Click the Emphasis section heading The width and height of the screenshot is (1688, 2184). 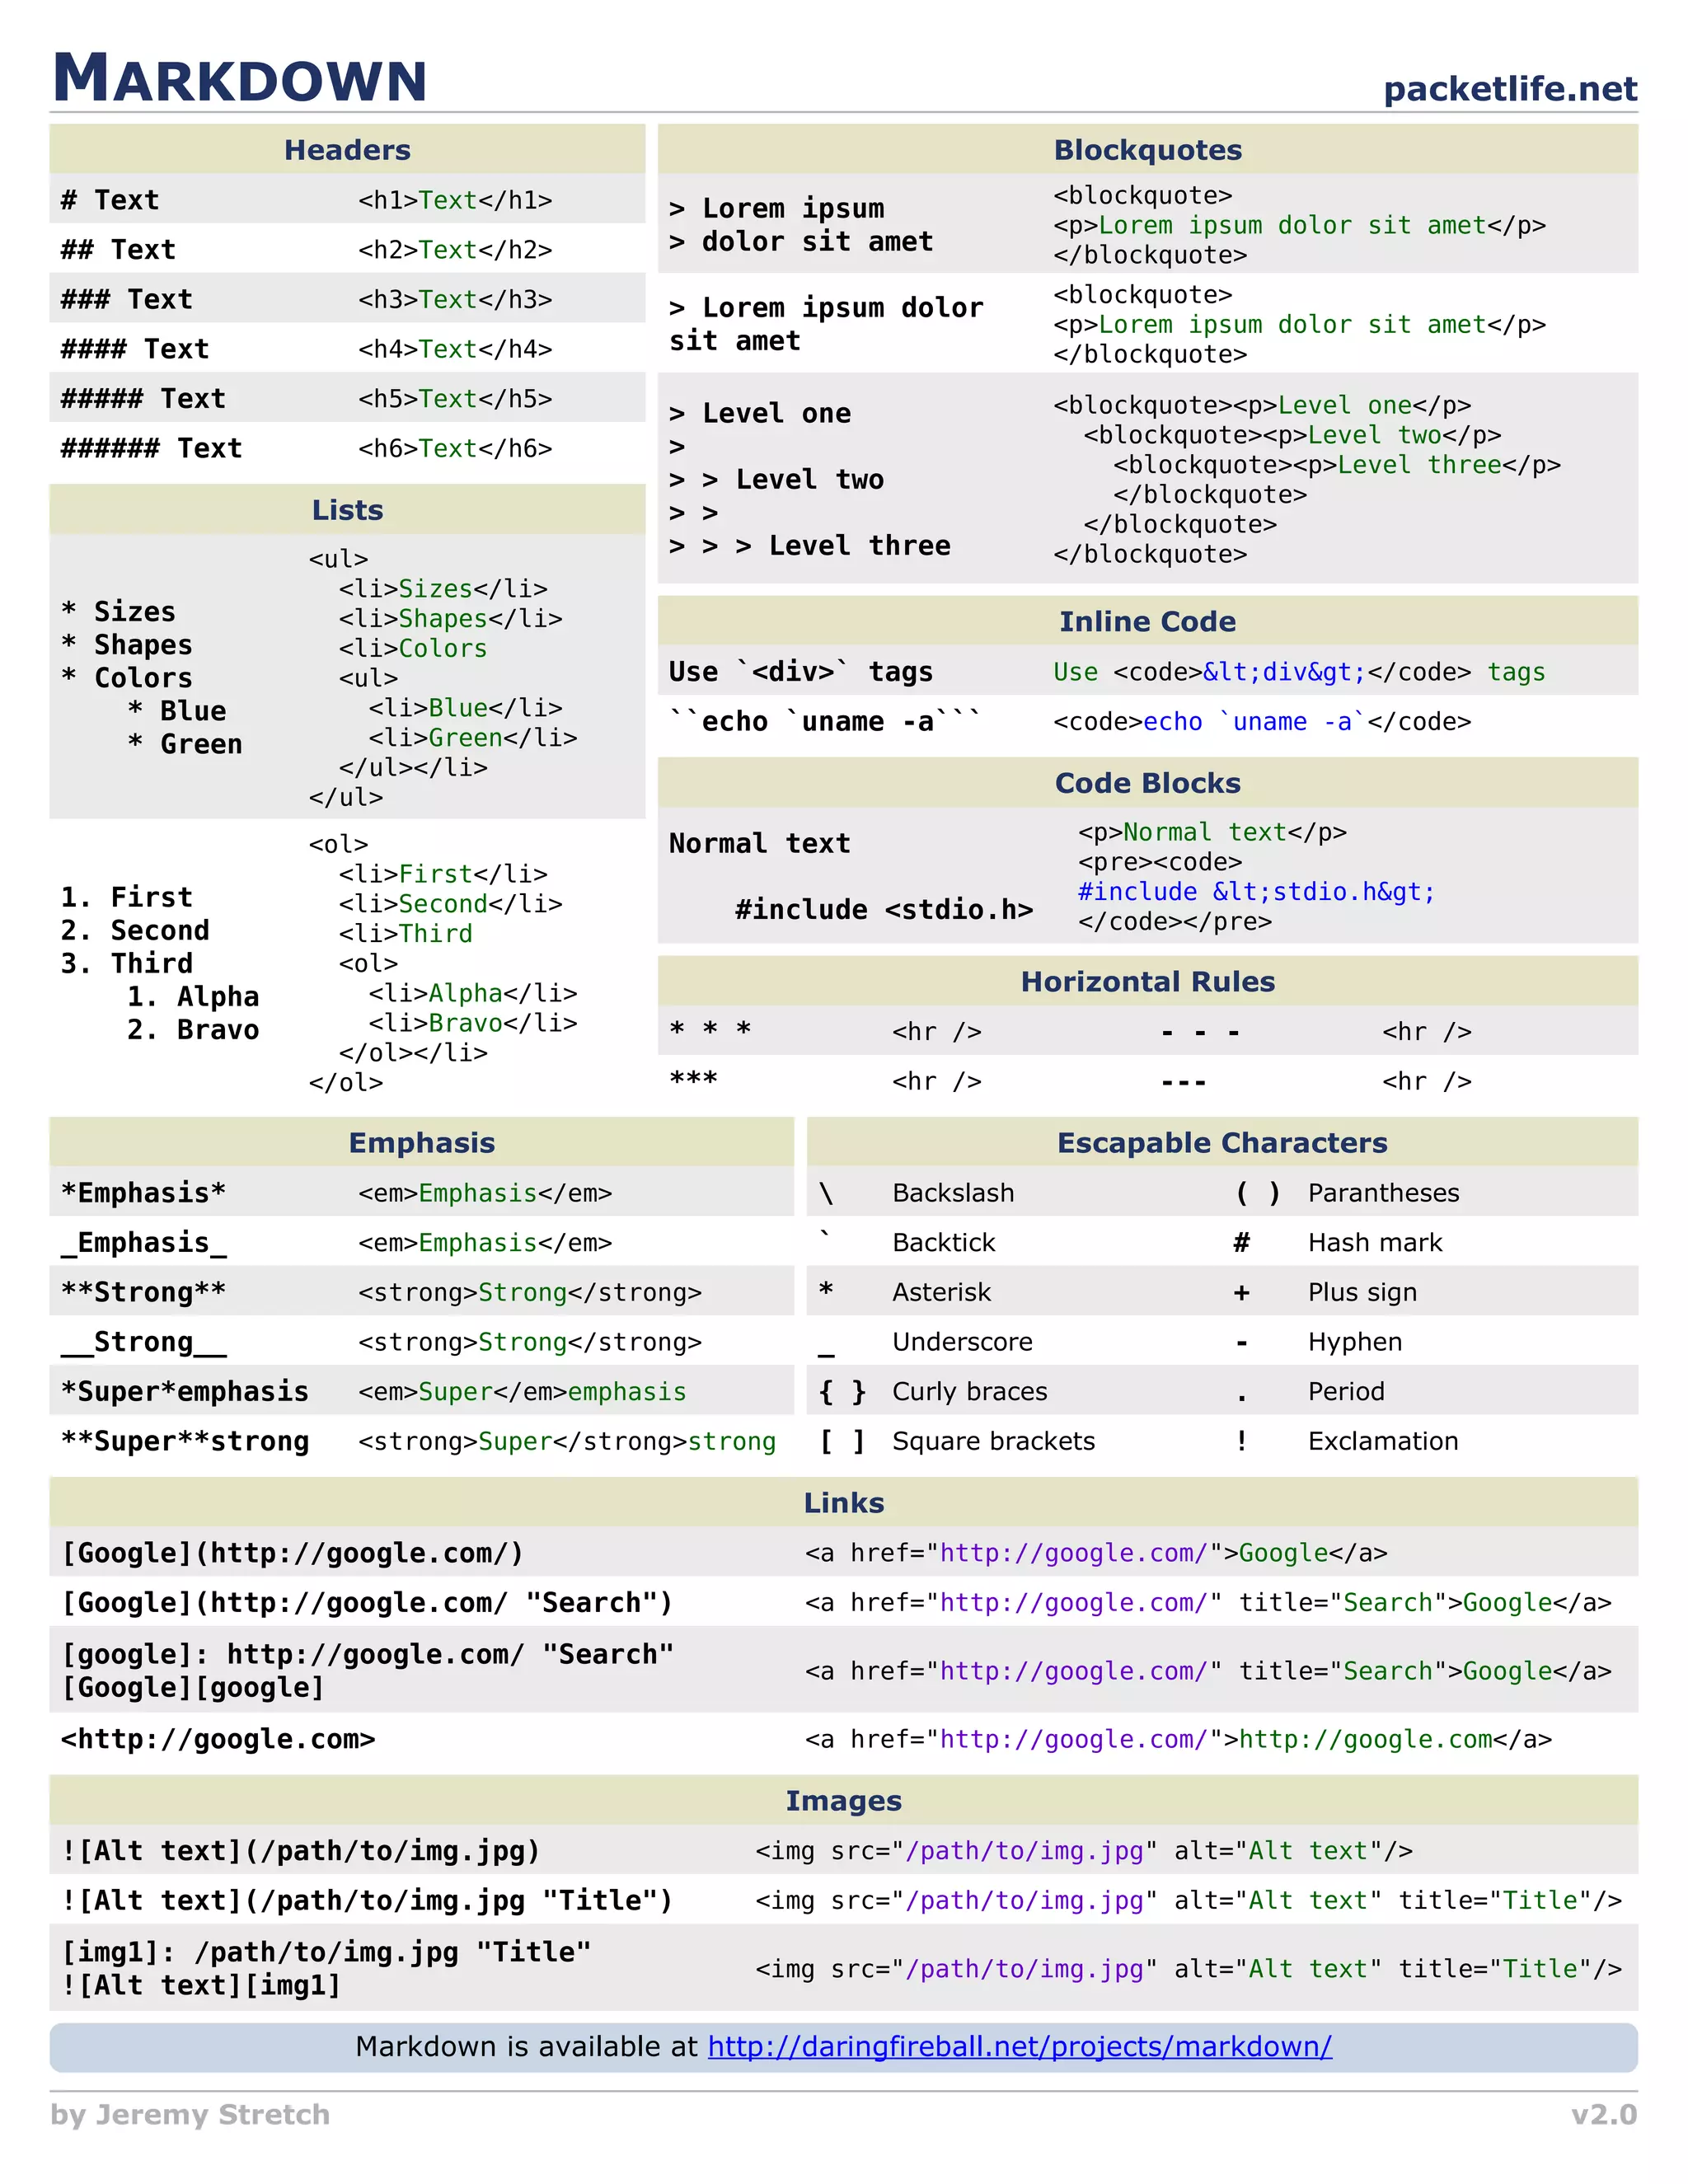pos(421,1143)
